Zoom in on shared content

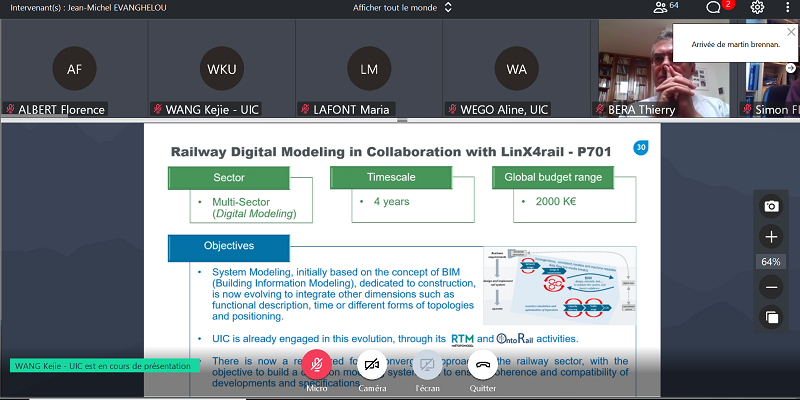coord(771,237)
